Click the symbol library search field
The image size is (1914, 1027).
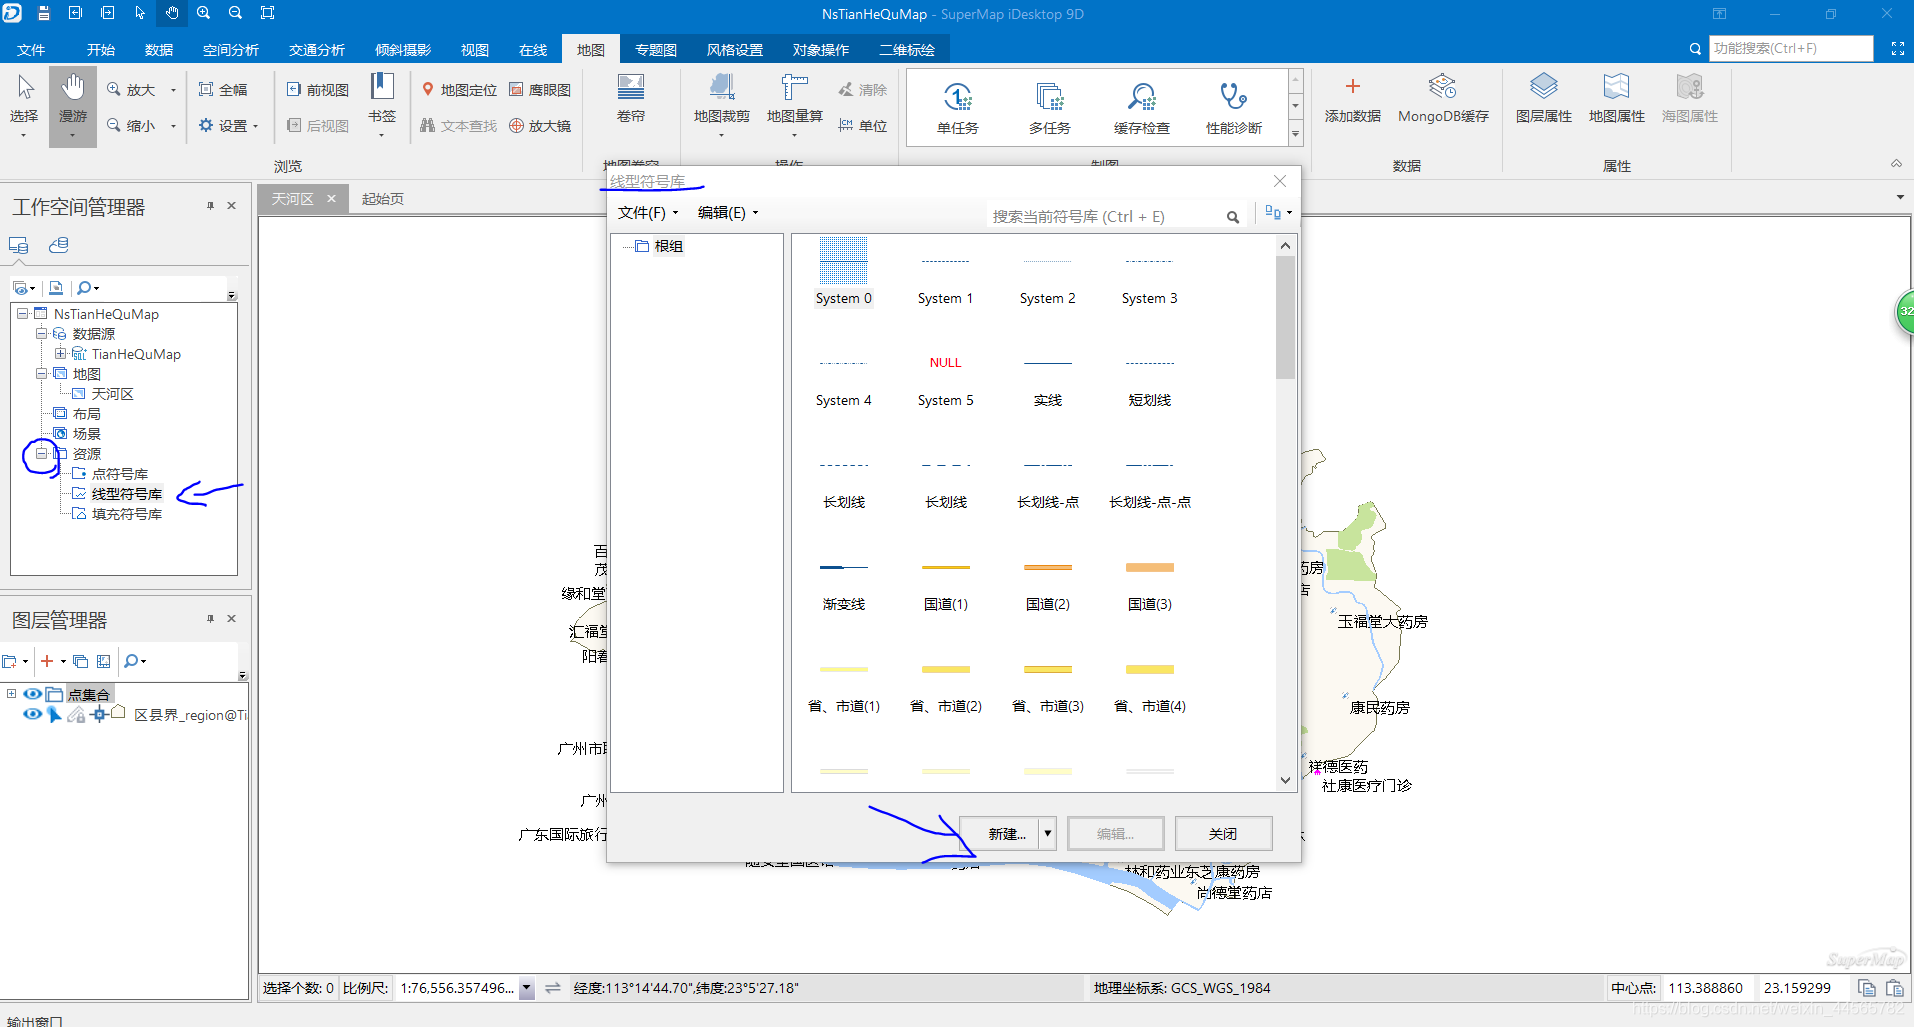[x=1105, y=217]
